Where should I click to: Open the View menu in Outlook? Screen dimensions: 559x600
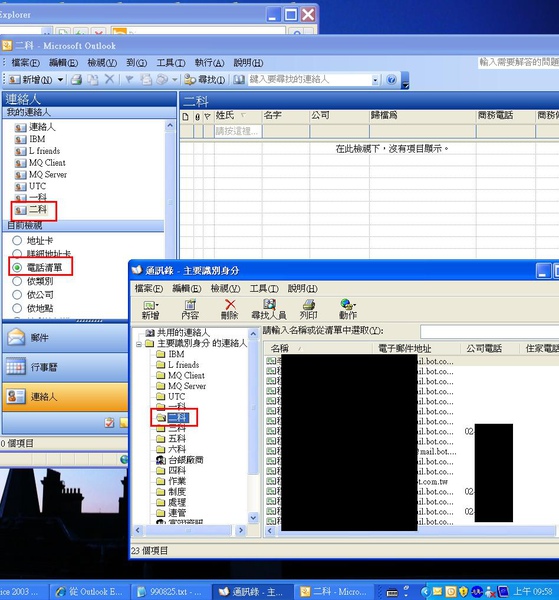[x=102, y=63]
